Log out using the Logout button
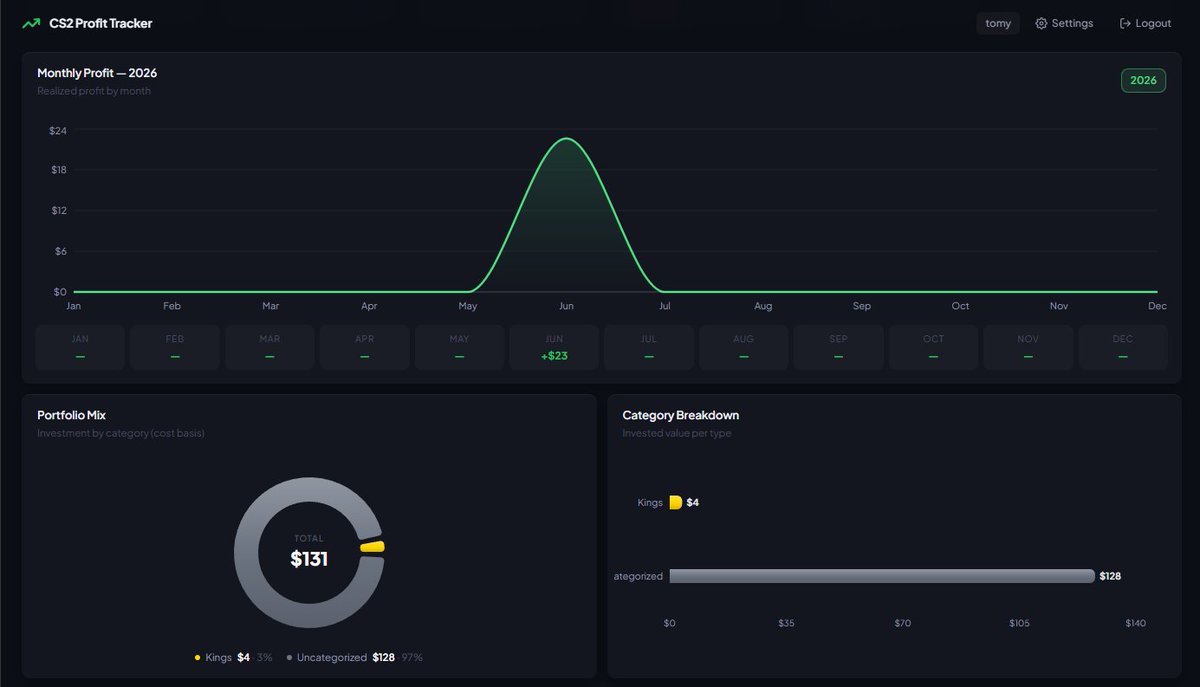 [x=1145, y=23]
